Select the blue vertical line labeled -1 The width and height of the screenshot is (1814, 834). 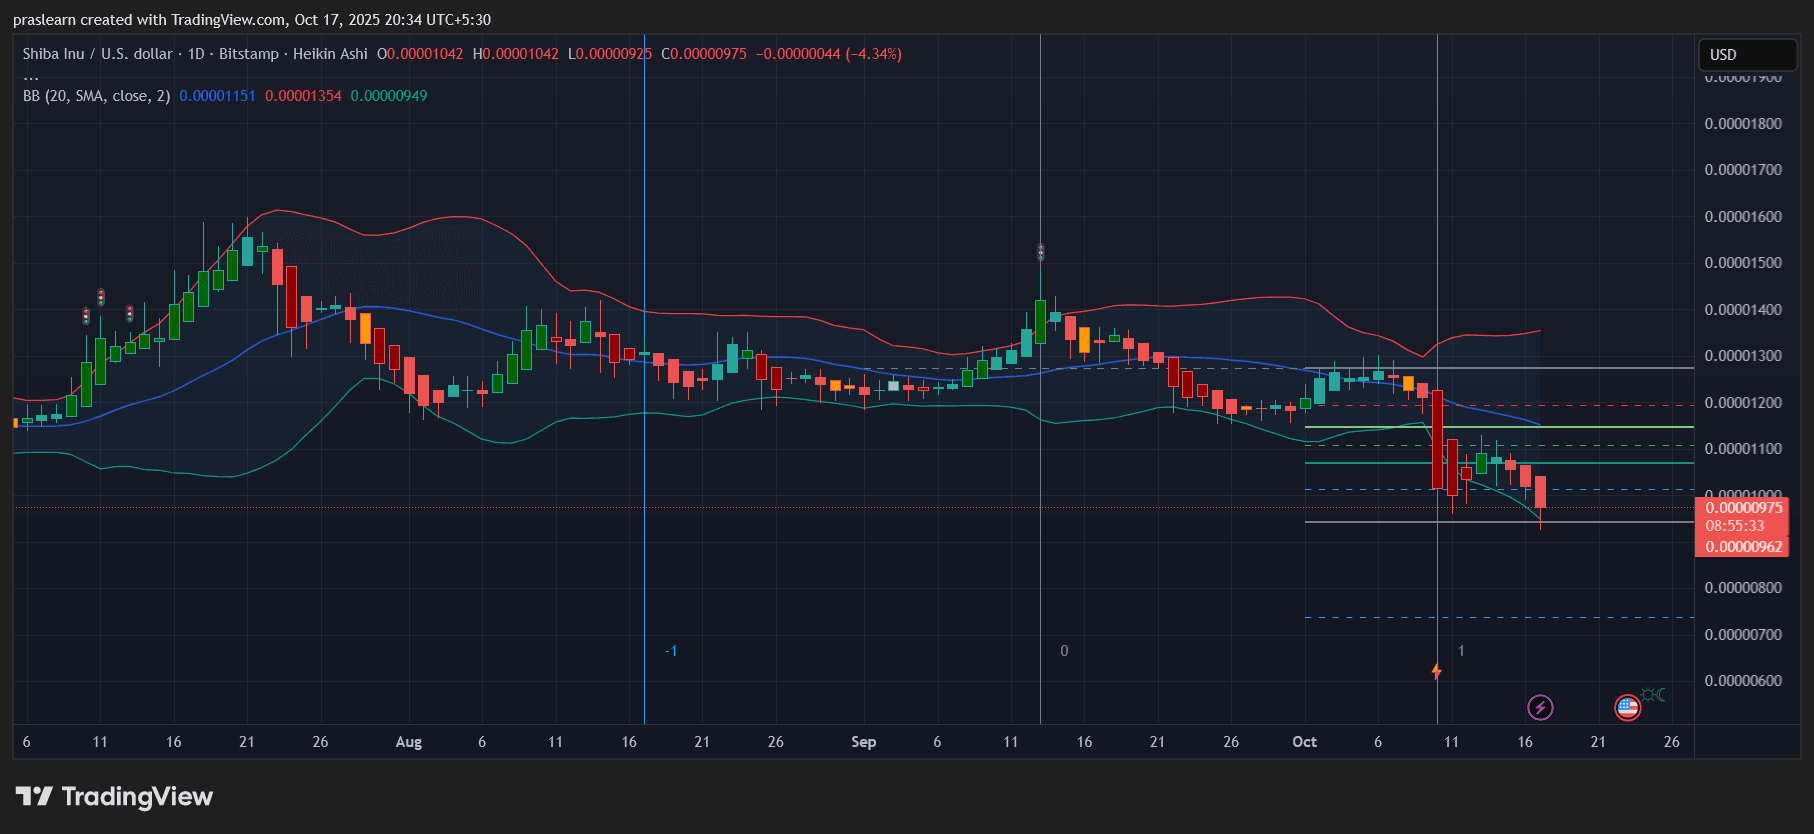(644, 500)
